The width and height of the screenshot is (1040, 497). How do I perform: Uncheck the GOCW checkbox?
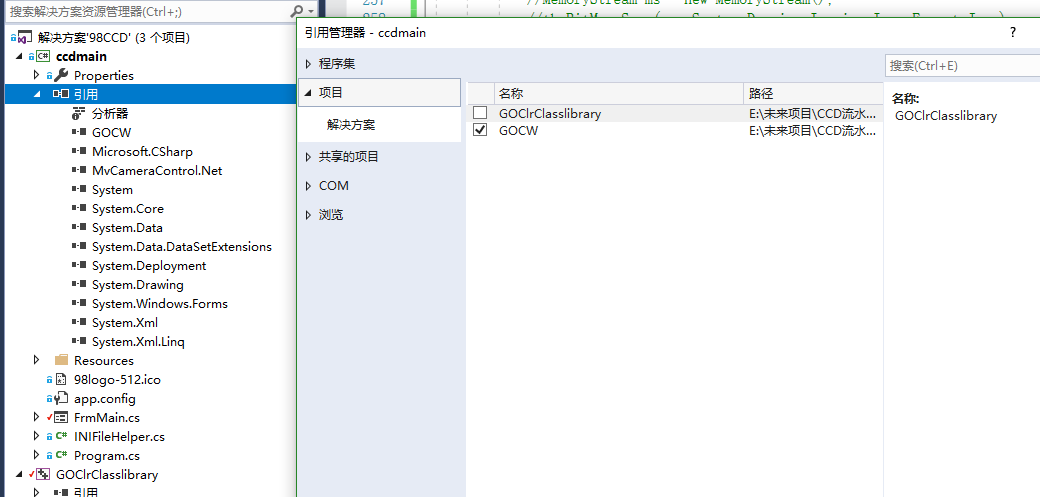[480, 131]
